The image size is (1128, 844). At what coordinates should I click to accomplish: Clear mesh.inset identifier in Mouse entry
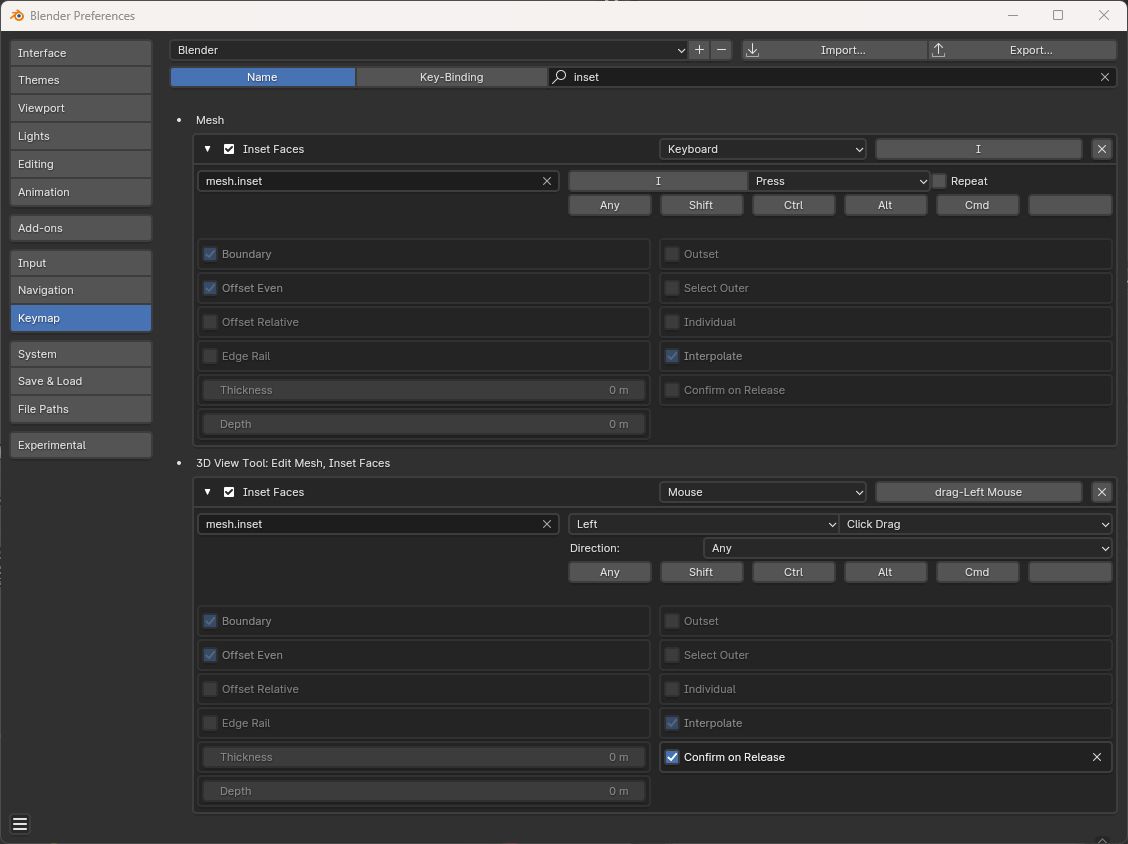[x=547, y=525]
